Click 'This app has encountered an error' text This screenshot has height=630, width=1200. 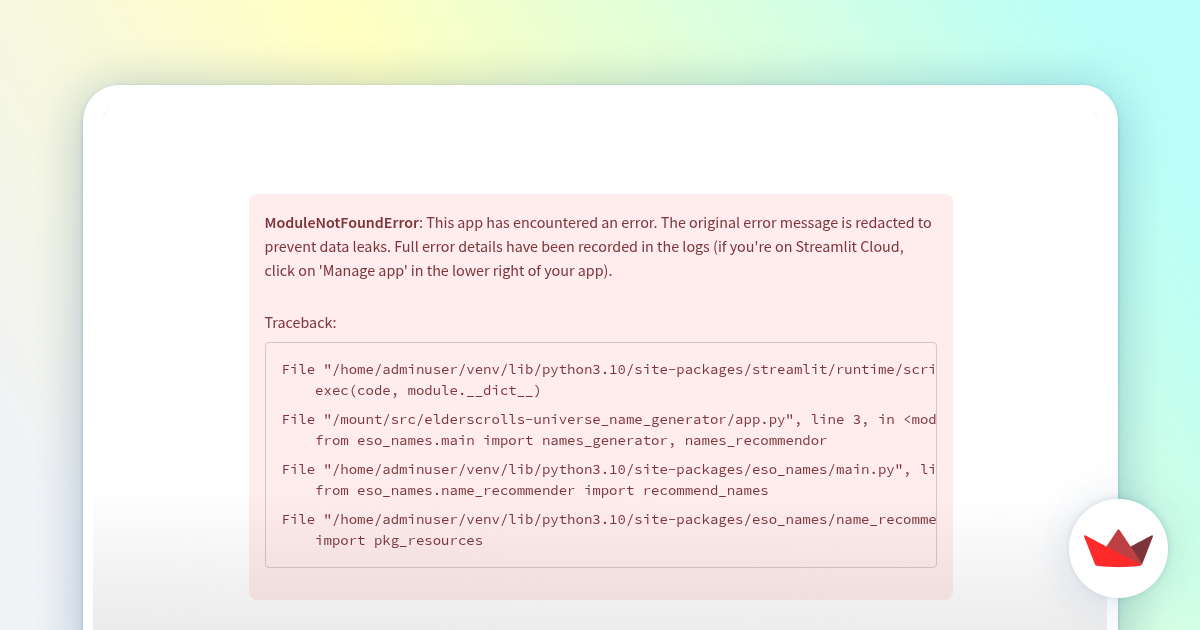pyautogui.click(x=541, y=222)
